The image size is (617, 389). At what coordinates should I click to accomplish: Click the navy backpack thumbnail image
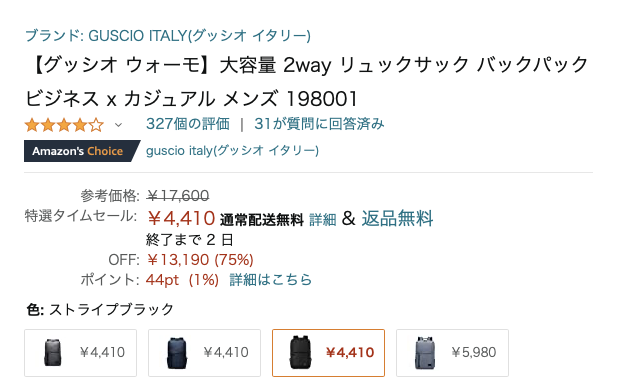(x=177, y=353)
